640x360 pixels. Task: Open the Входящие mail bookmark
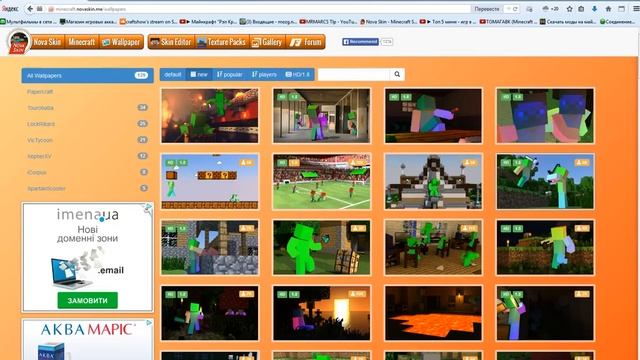tap(268, 22)
